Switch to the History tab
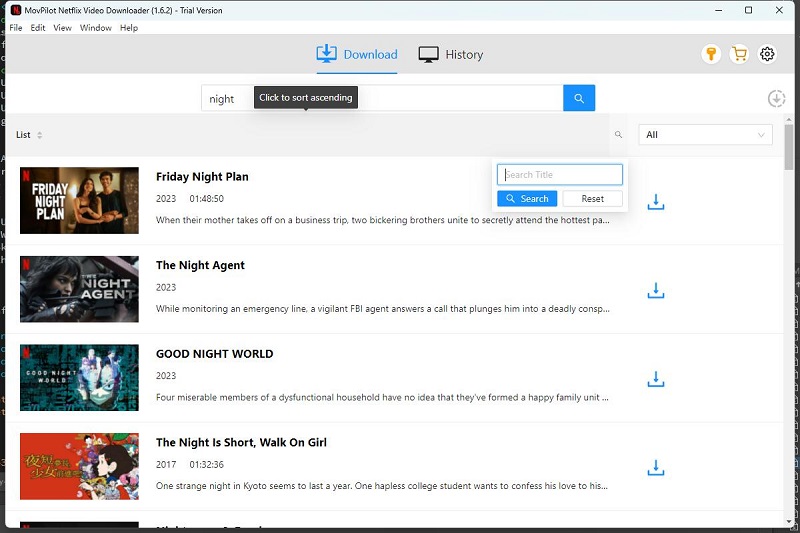 pos(451,55)
